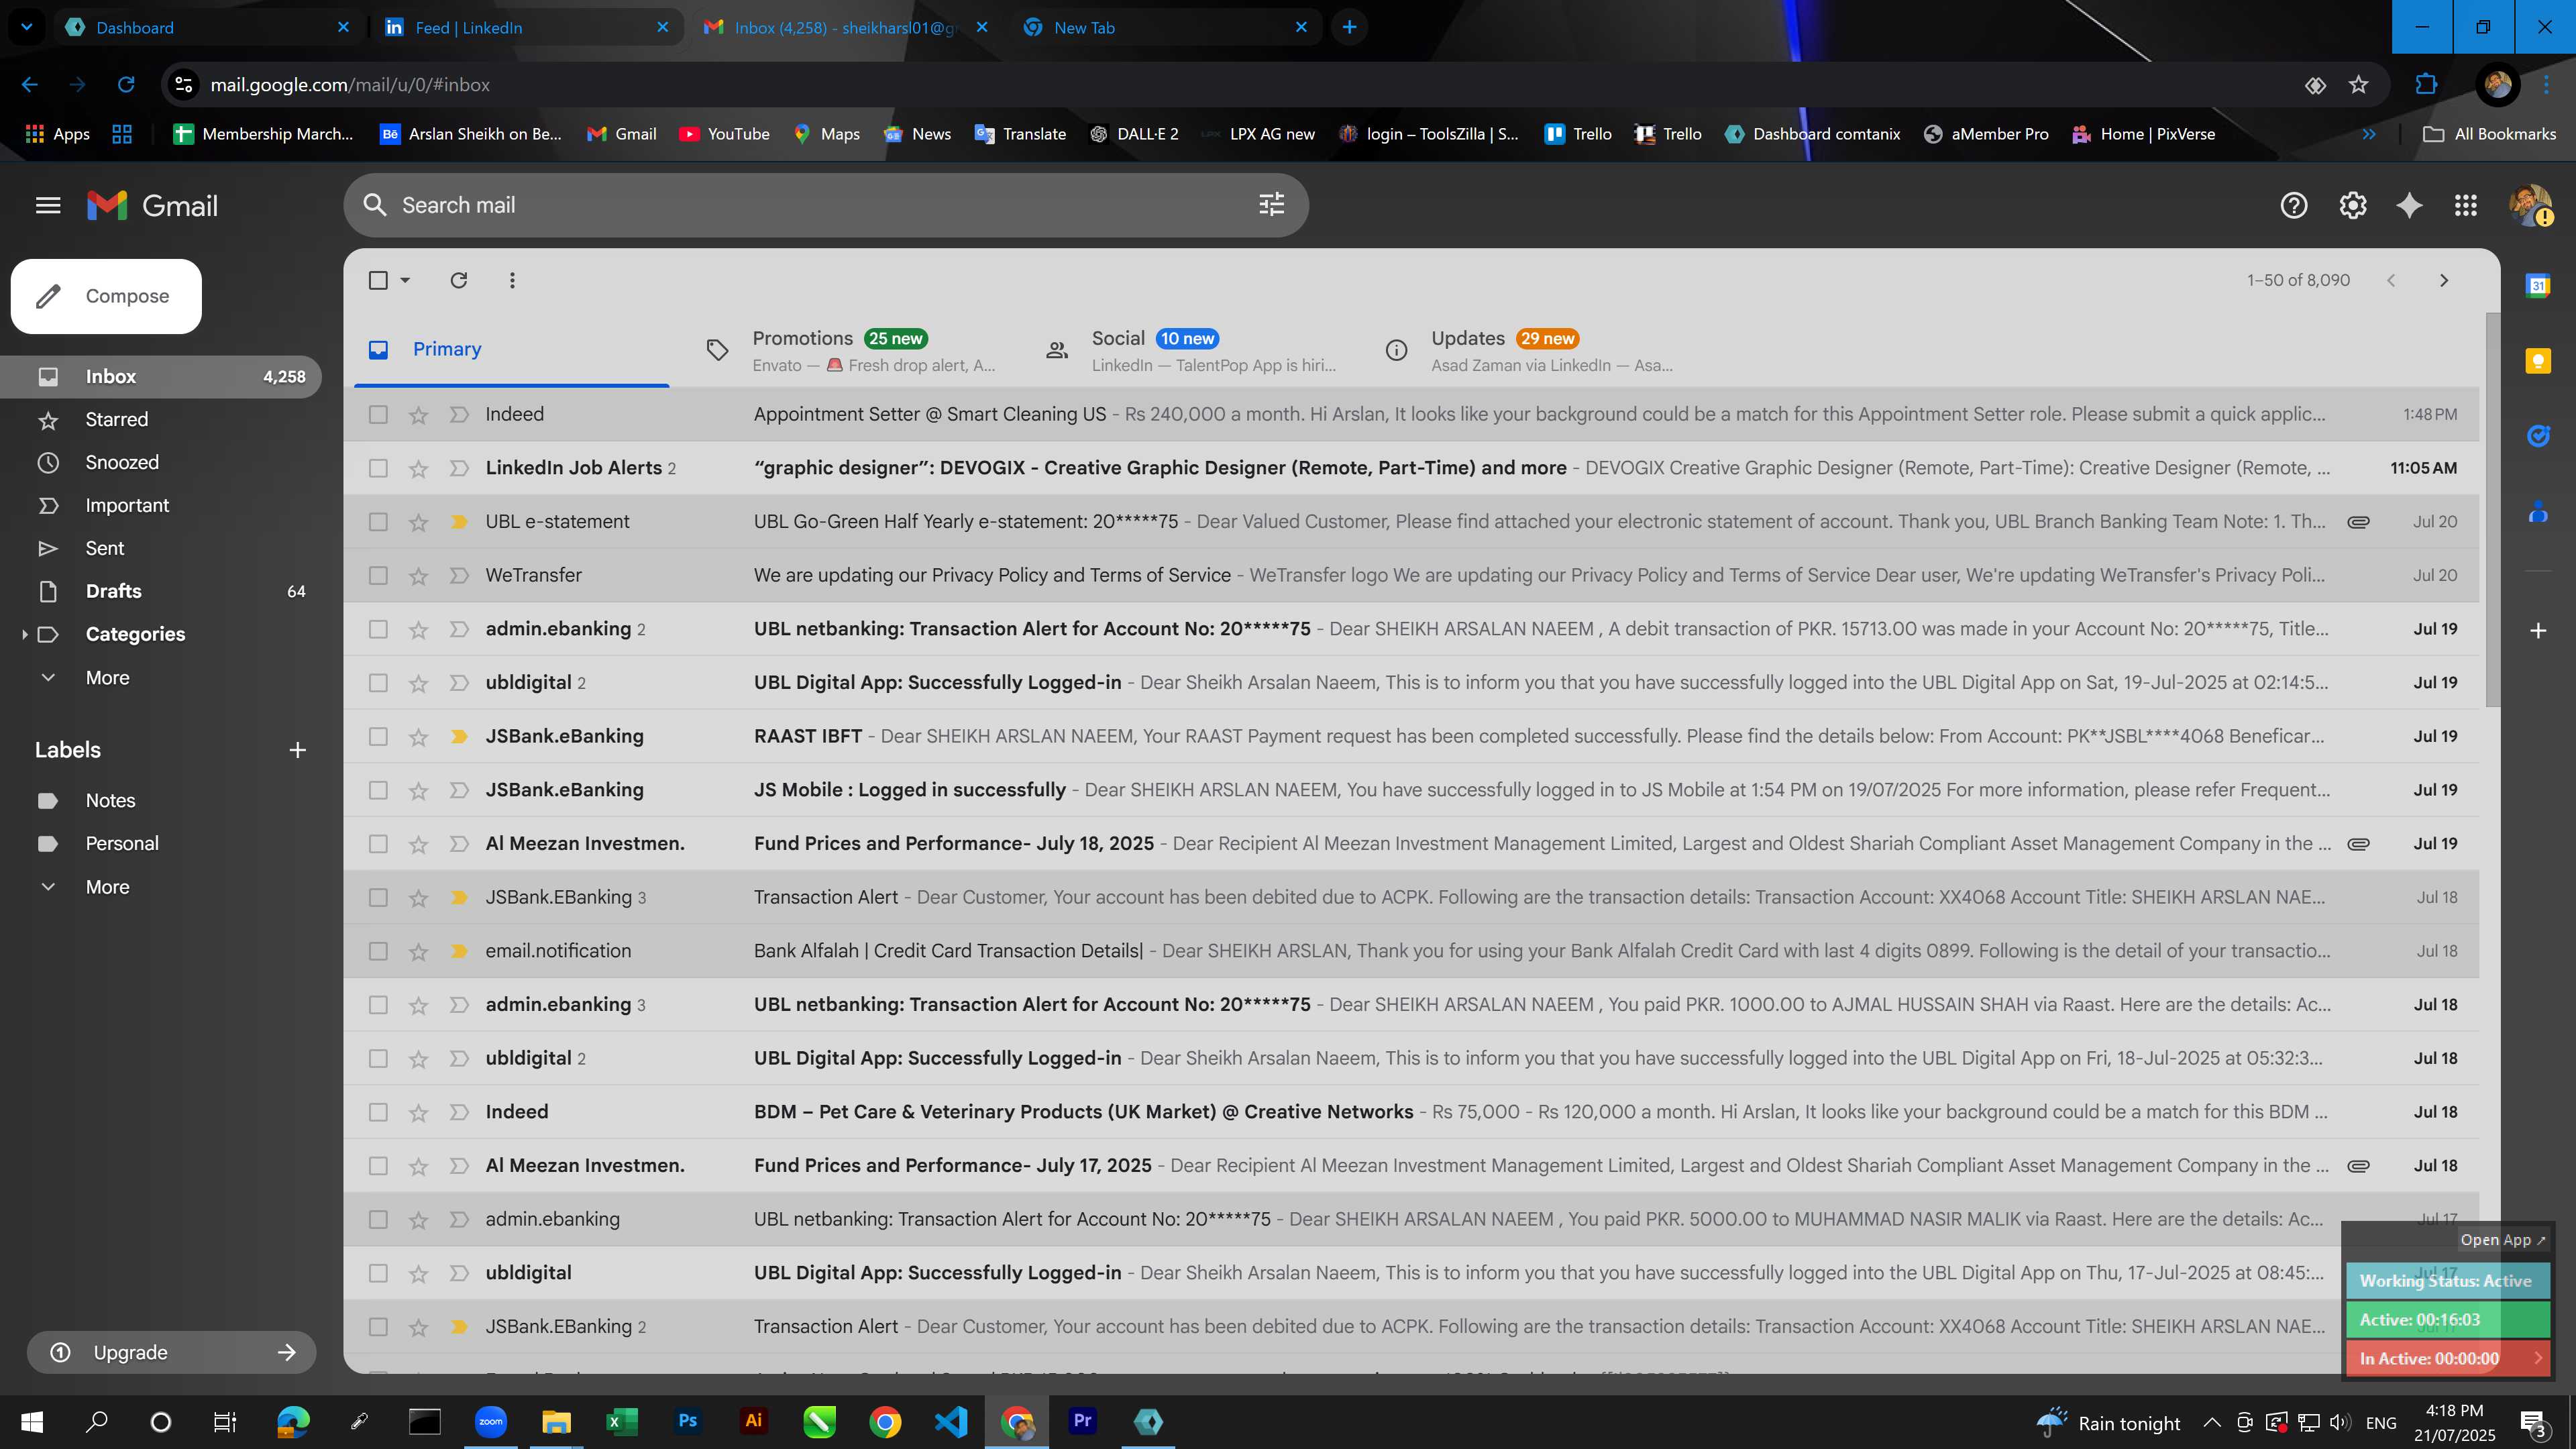The image size is (2576, 1449).
Task: Create new label plus icon
Action: click(x=297, y=750)
